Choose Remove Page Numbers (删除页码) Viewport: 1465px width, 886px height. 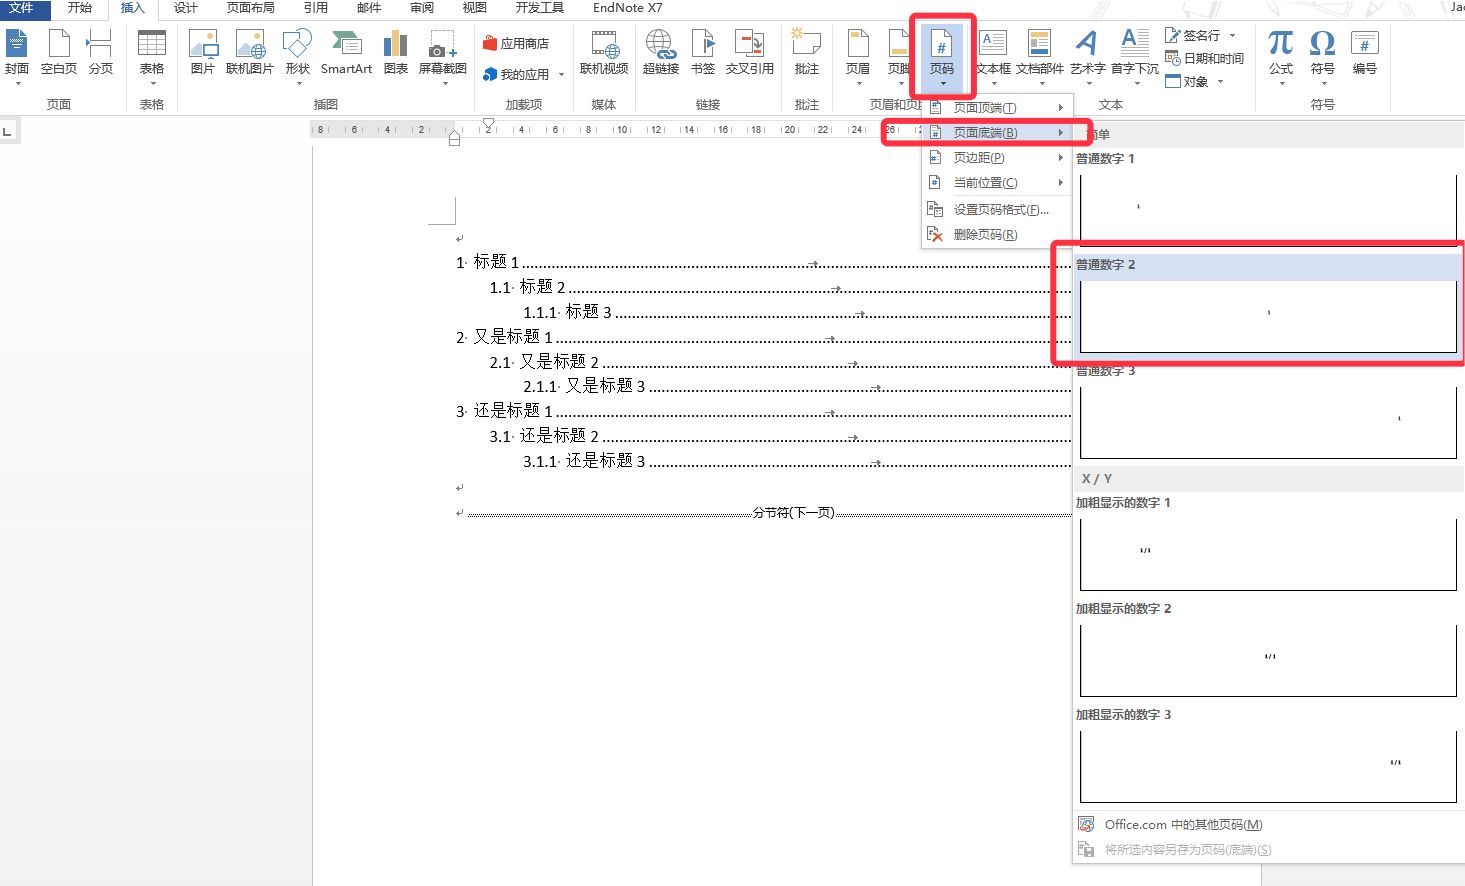click(x=997, y=234)
